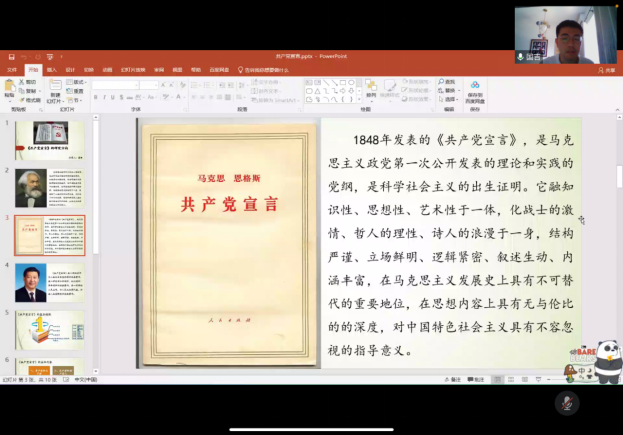Open the font size dropdown

[x=156, y=85]
